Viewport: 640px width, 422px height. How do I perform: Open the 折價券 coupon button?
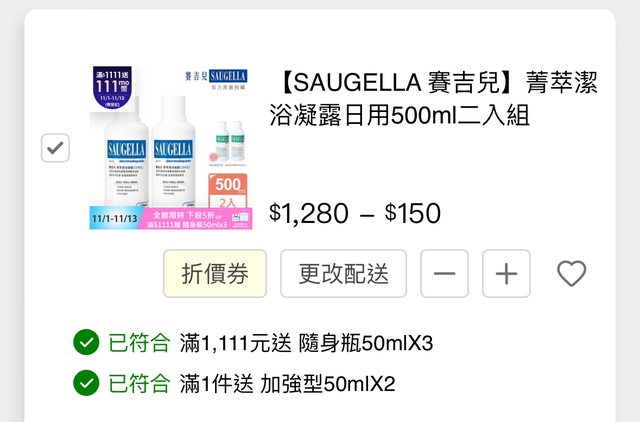(x=215, y=273)
